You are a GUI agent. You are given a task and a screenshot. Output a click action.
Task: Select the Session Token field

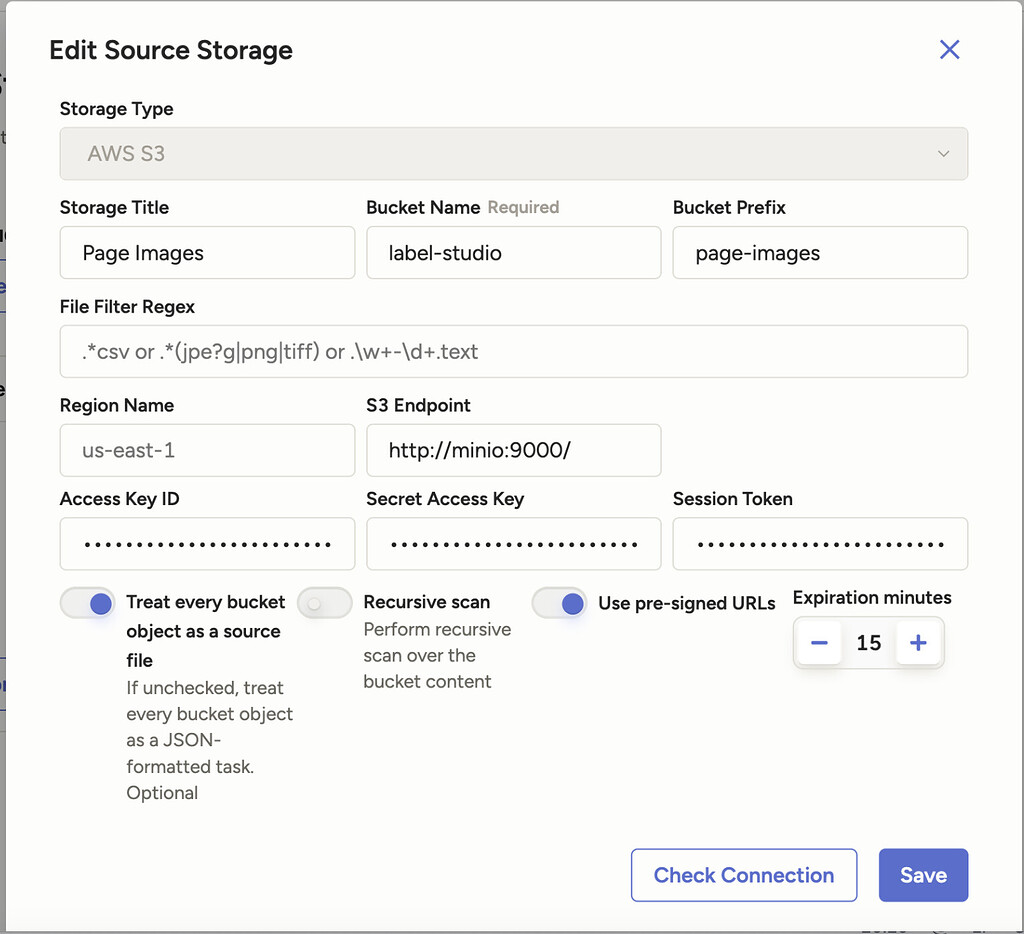(x=819, y=544)
